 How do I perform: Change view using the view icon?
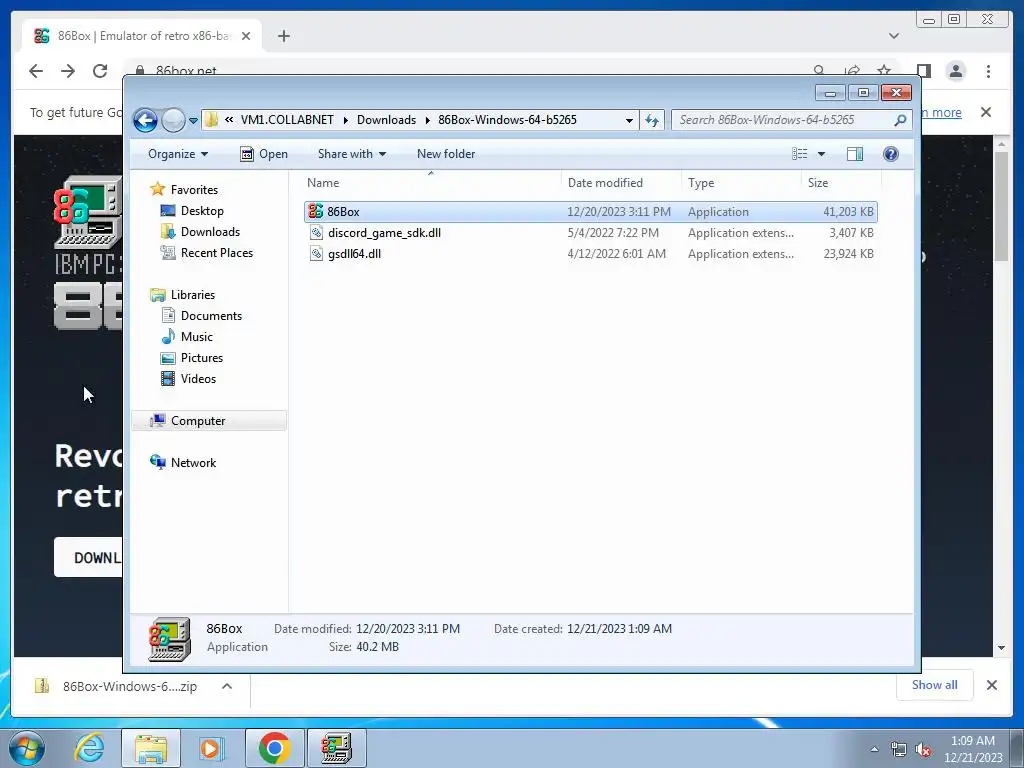(799, 153)
